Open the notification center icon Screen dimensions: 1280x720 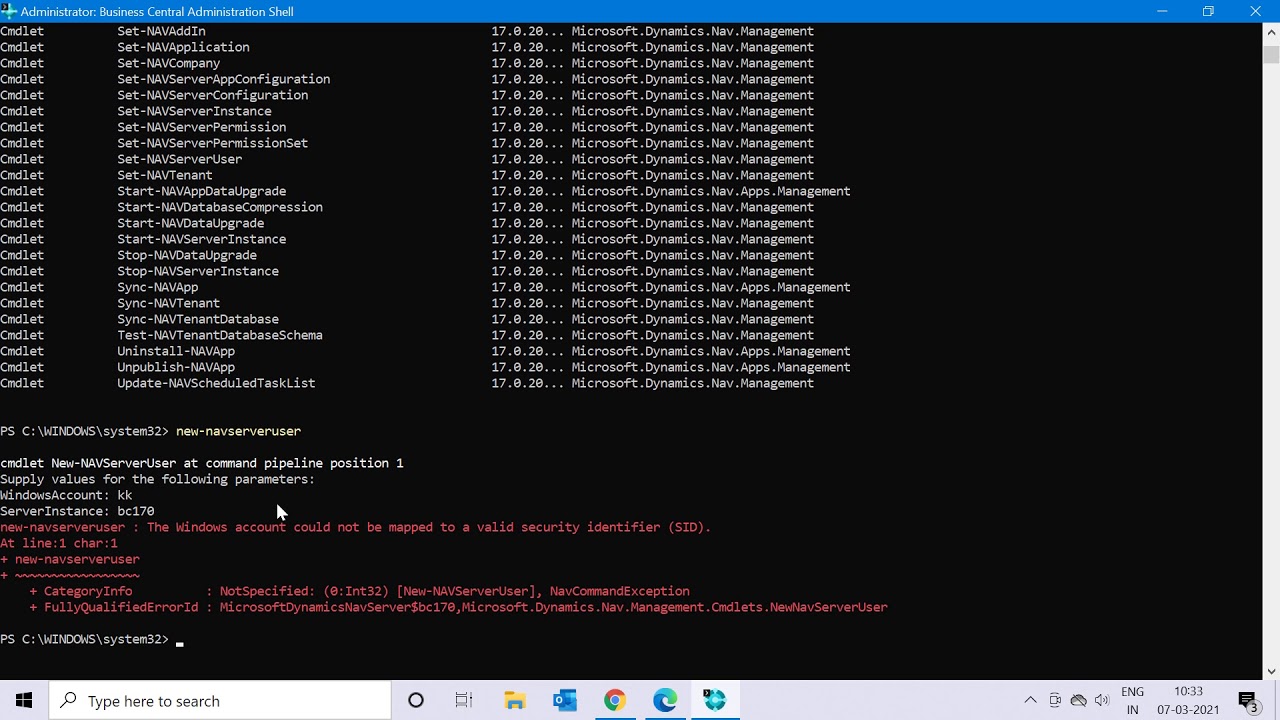(1248, 700)
